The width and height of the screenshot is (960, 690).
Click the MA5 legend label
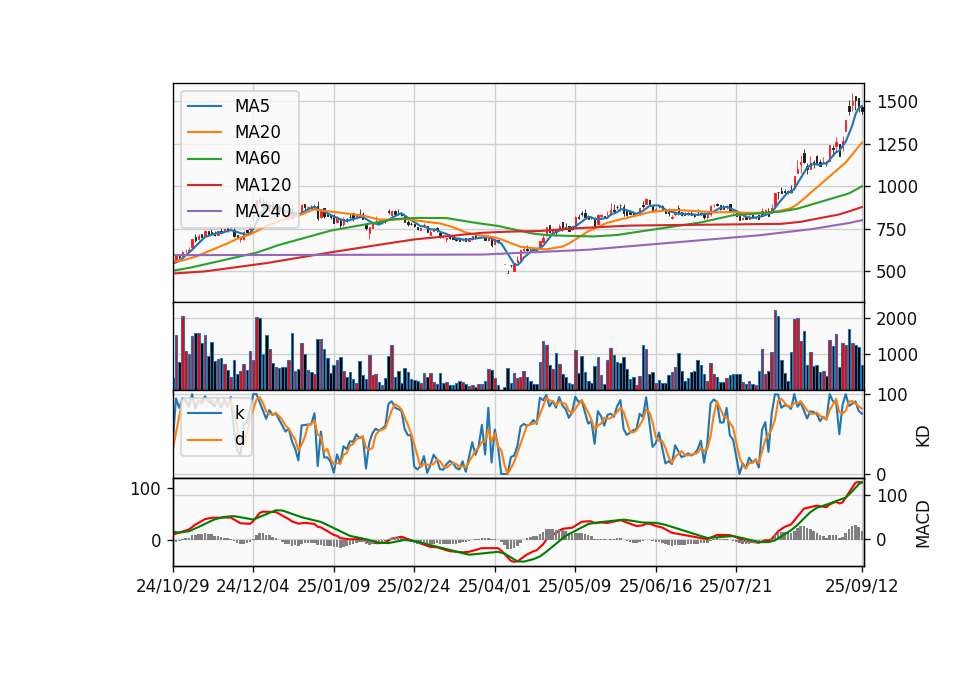point(252,106)
